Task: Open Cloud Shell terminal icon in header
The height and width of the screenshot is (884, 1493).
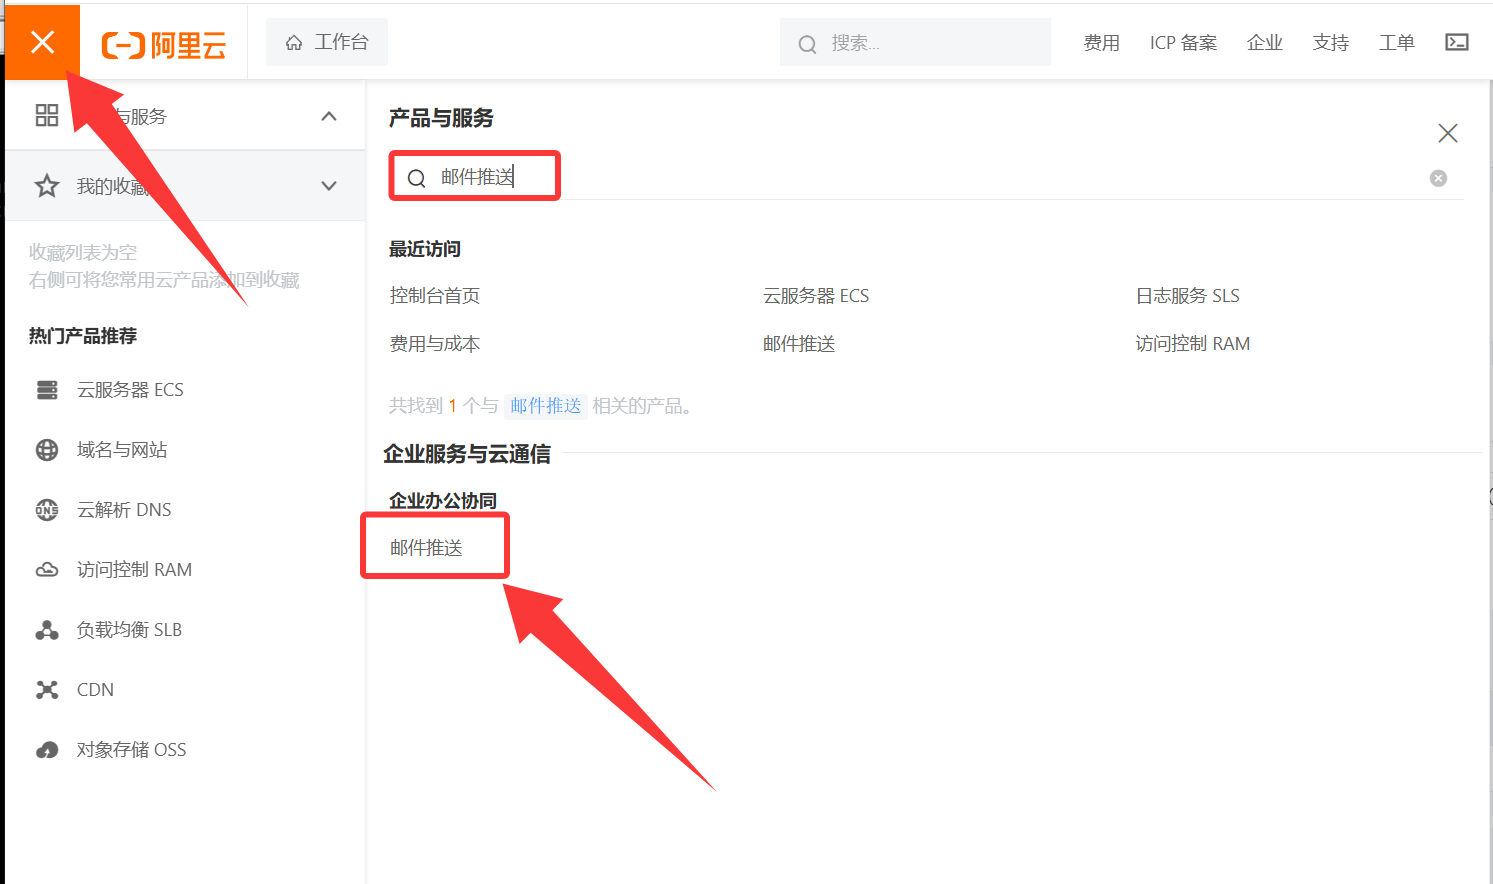Action: (1457, 42)
